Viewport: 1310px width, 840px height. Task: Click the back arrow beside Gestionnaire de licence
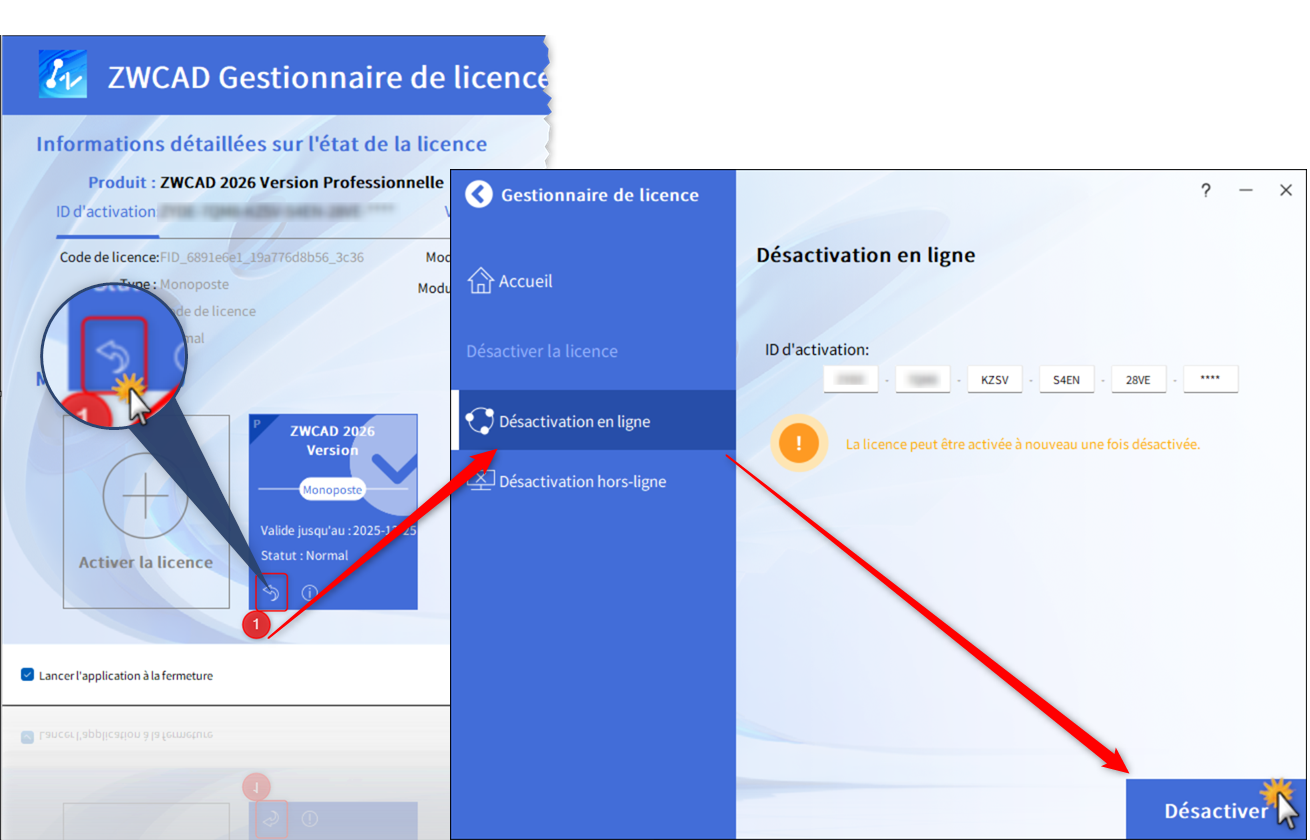479,194
